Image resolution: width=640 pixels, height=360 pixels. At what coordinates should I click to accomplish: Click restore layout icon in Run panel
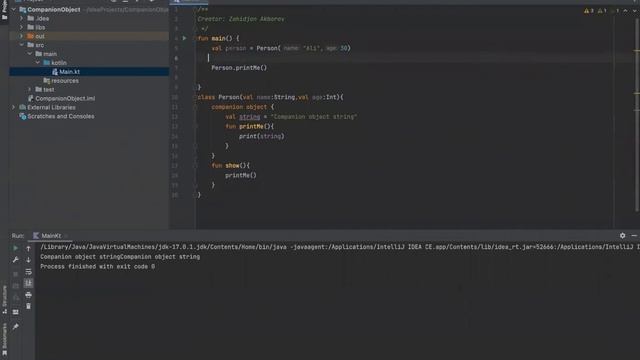pyautogui.click(x=16, y=312)
